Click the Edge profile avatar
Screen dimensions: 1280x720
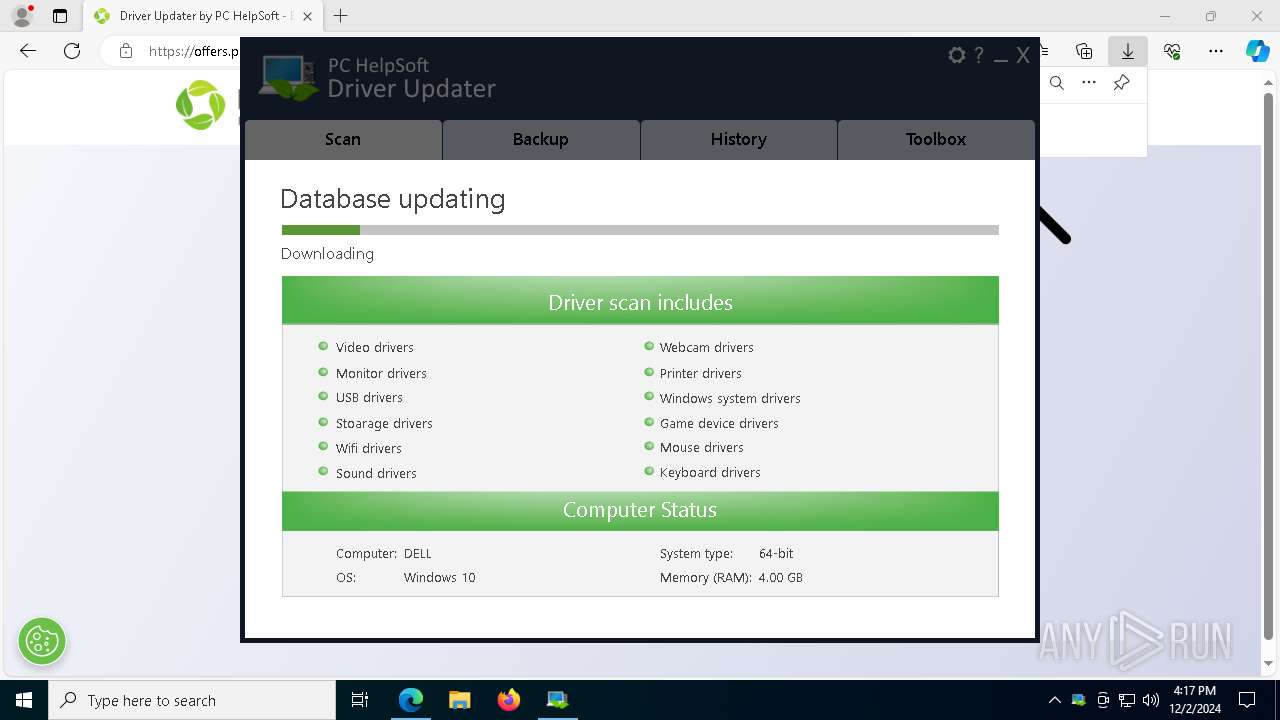point(21,16)
